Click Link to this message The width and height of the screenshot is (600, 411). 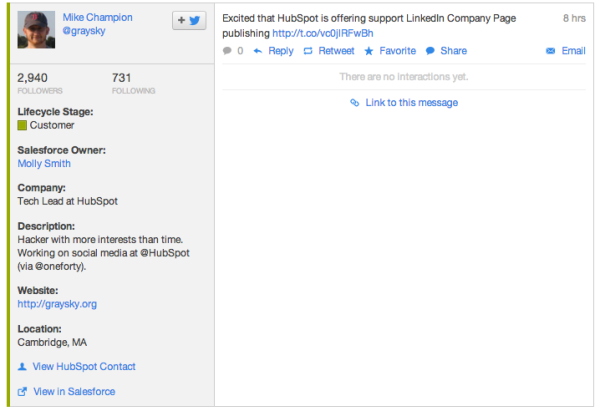(x=412, y=103)
